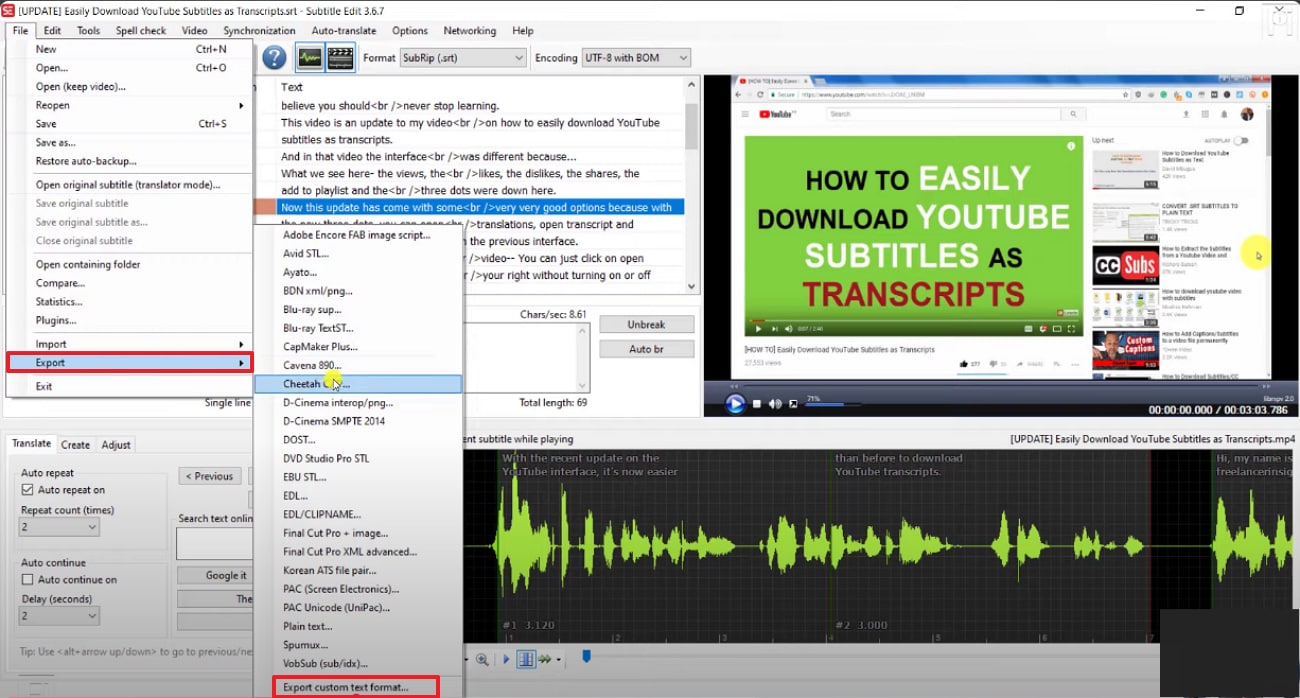Screen dimensions: 1300x698
Task: Open the Delay seconds dropdown
Action: [60, 616]
